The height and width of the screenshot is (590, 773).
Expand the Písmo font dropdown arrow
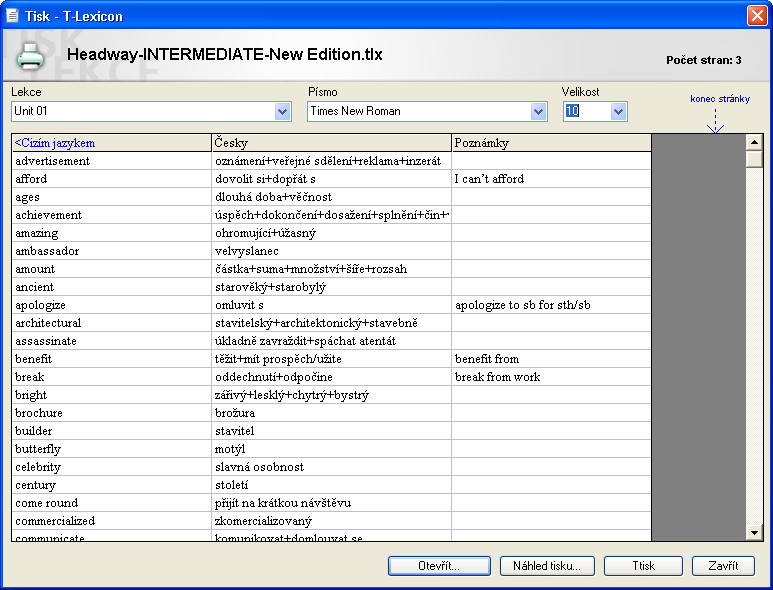(539, 111)
